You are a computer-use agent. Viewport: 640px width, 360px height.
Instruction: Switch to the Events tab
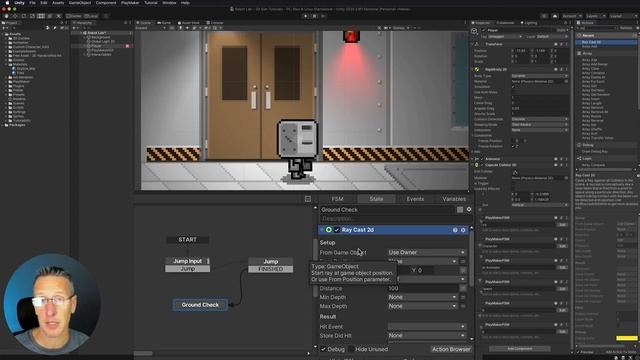tap(415, 199)
